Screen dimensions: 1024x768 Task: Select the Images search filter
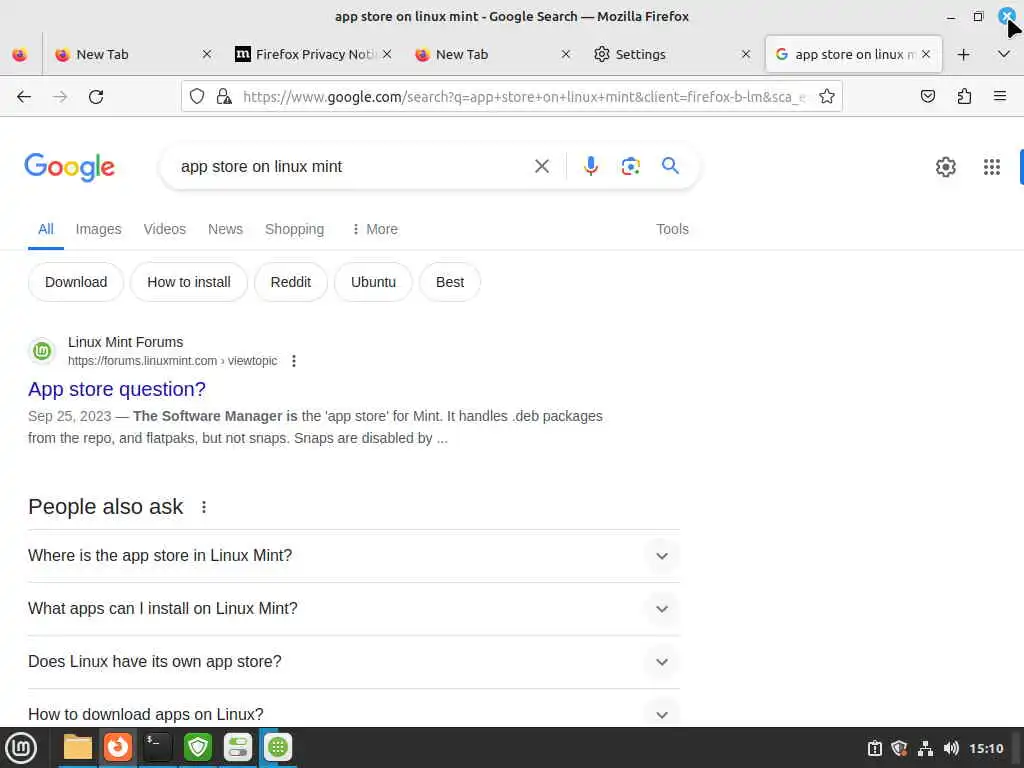coord(99,229)
